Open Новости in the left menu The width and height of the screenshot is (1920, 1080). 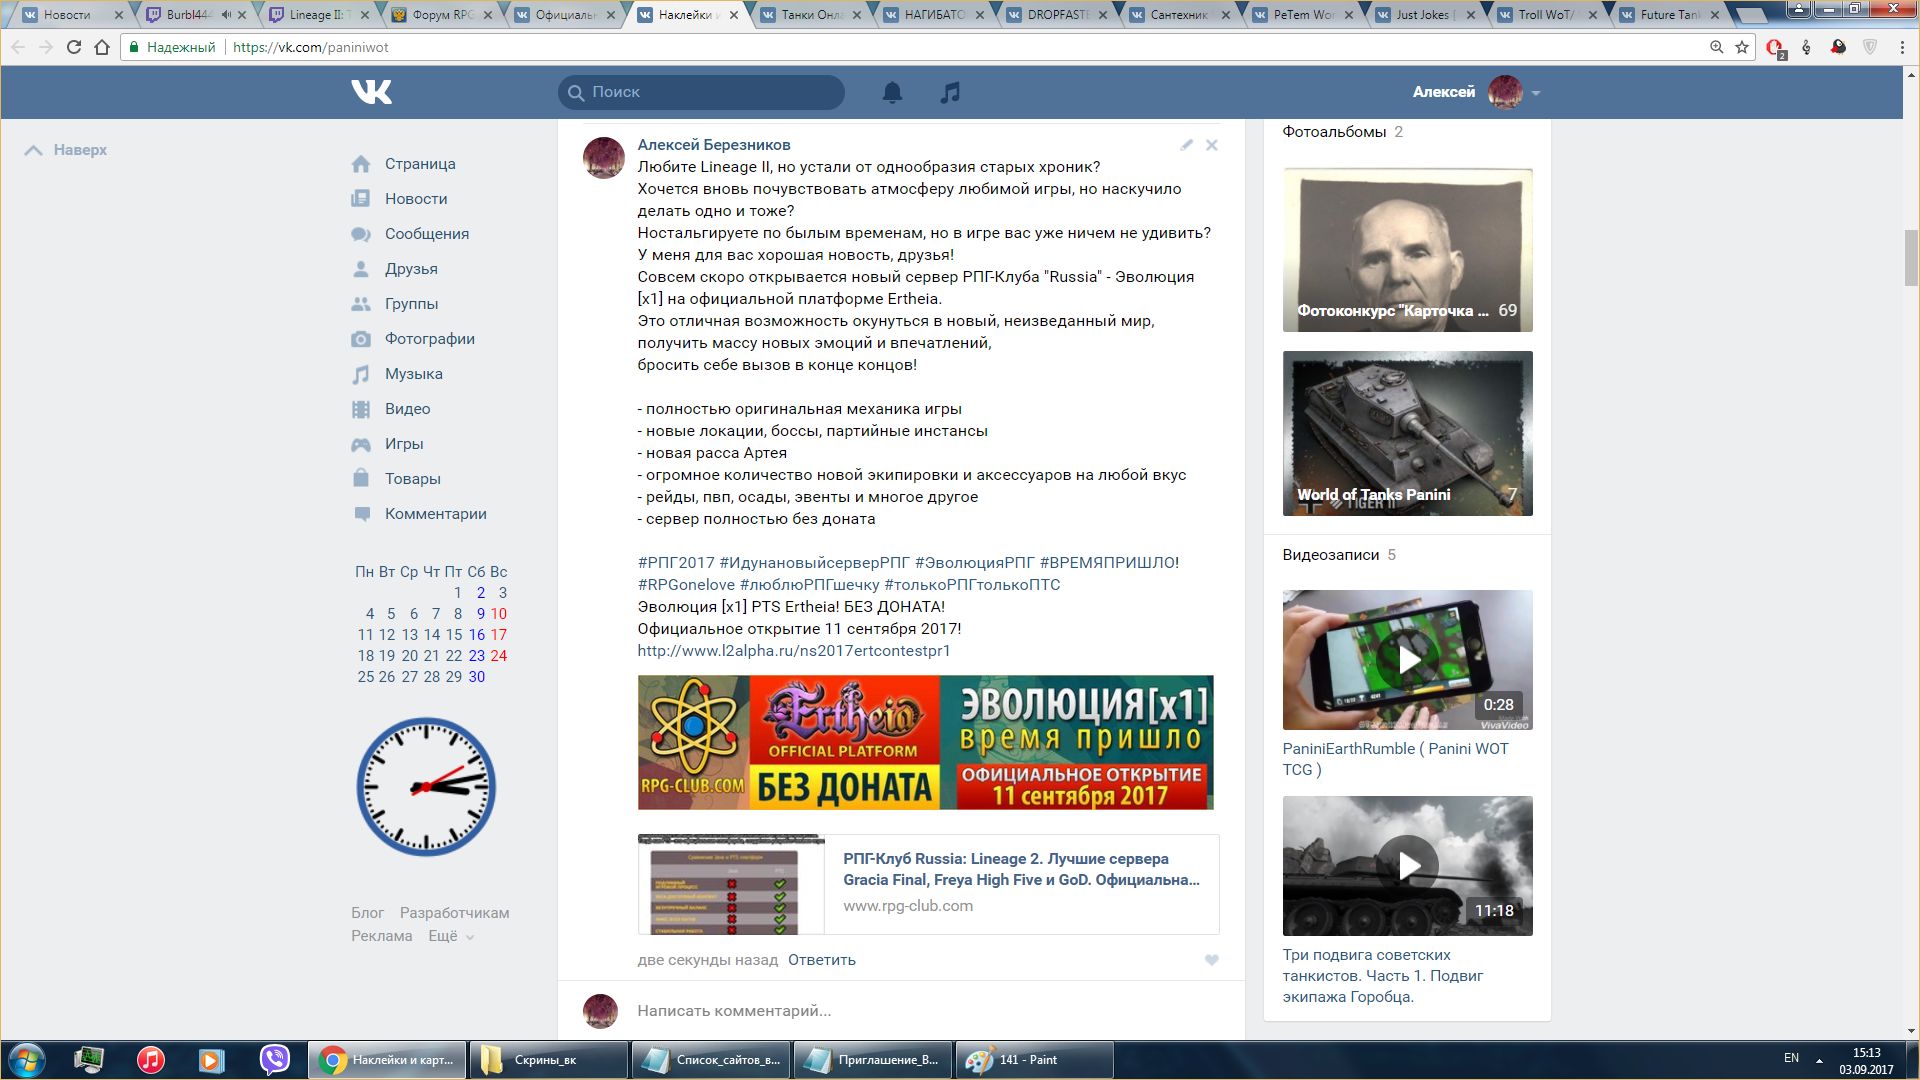coord(416,199)
